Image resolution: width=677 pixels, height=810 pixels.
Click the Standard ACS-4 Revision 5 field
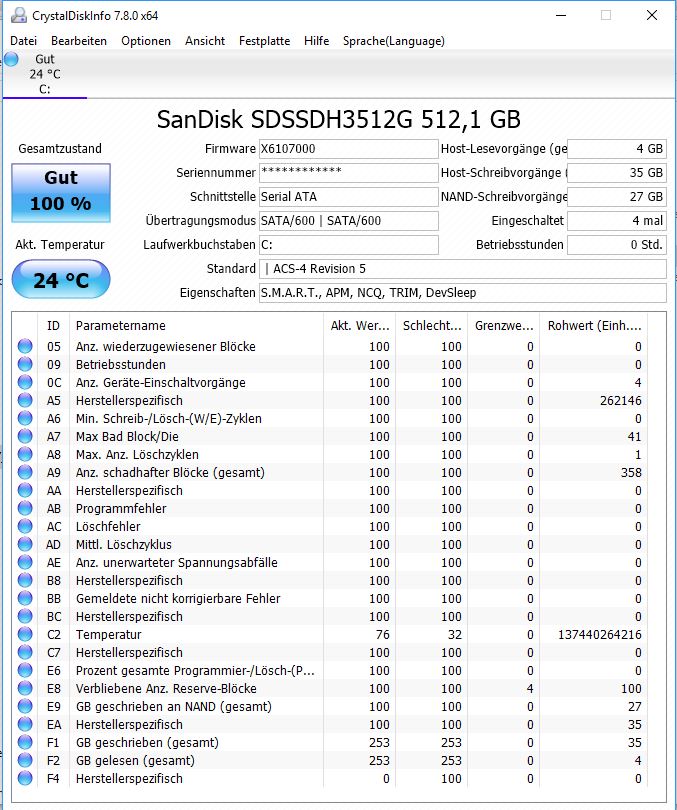click(x=463, y=269)
